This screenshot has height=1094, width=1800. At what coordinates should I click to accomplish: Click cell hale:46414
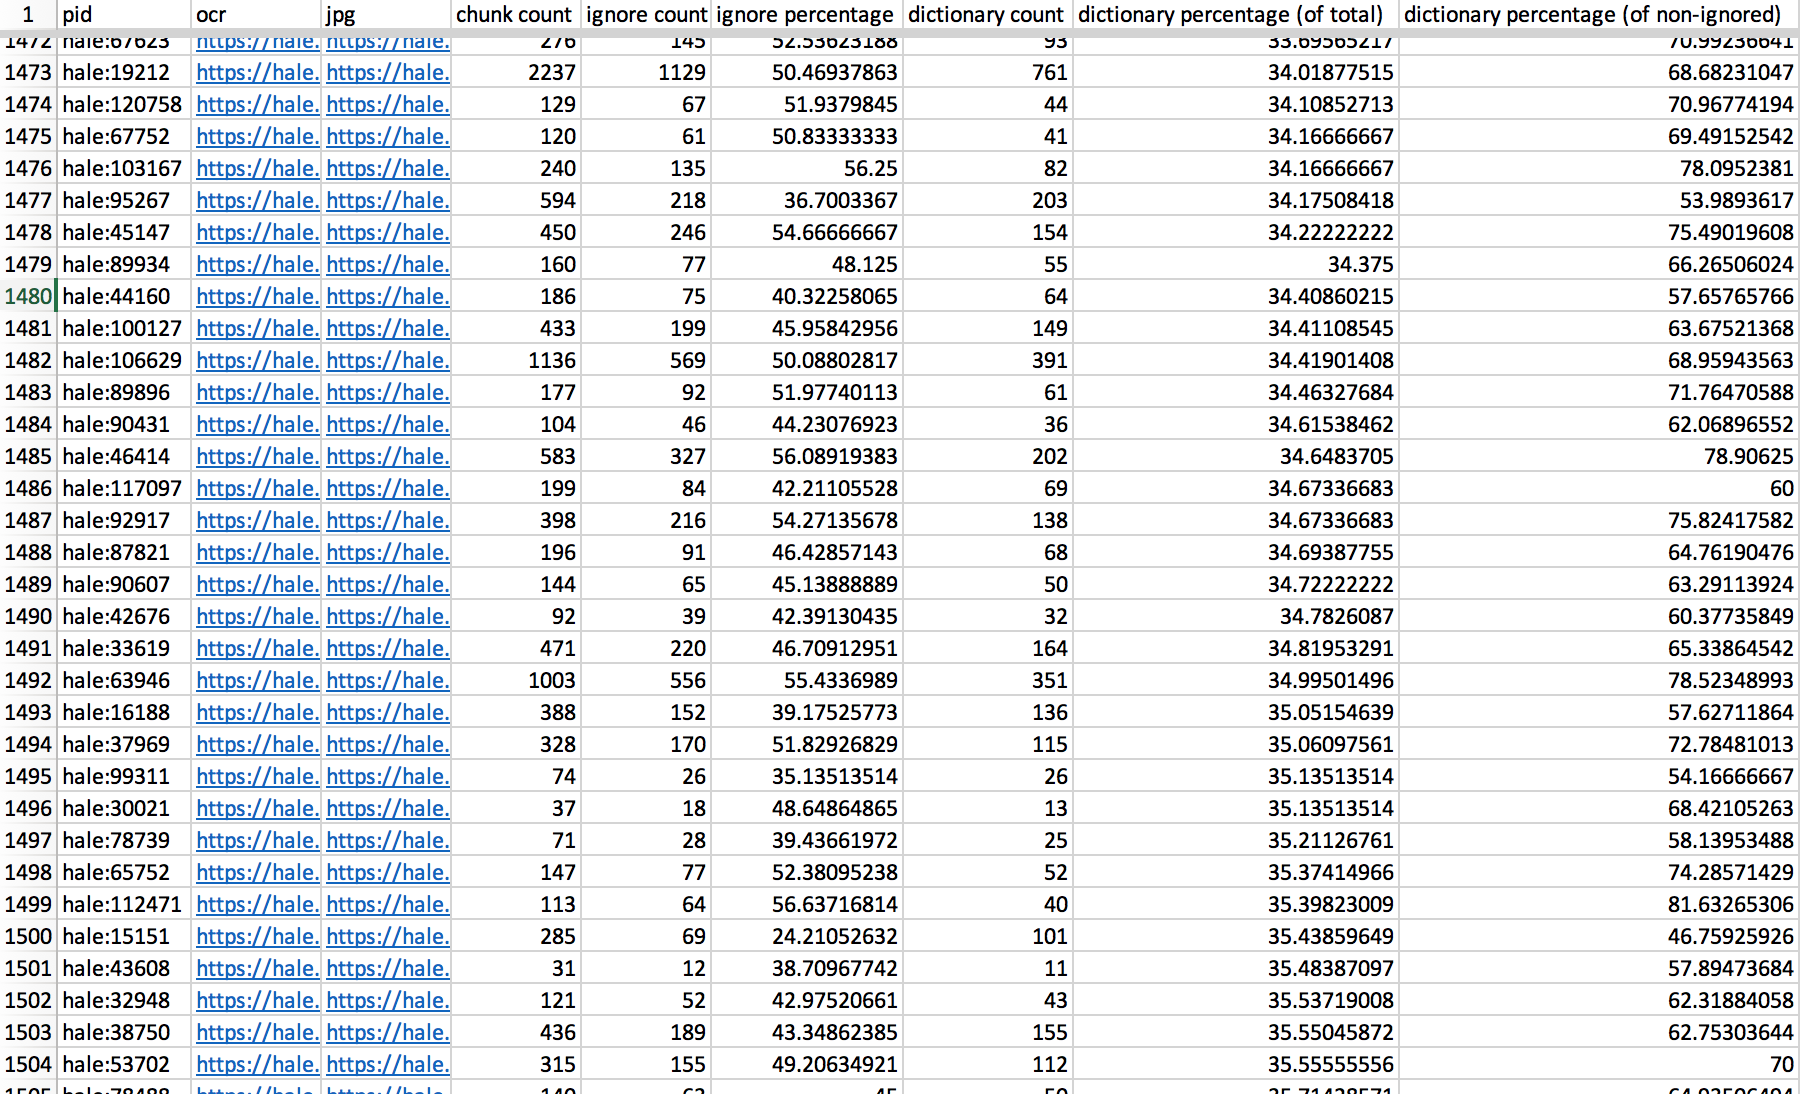[x=124, y=456]
